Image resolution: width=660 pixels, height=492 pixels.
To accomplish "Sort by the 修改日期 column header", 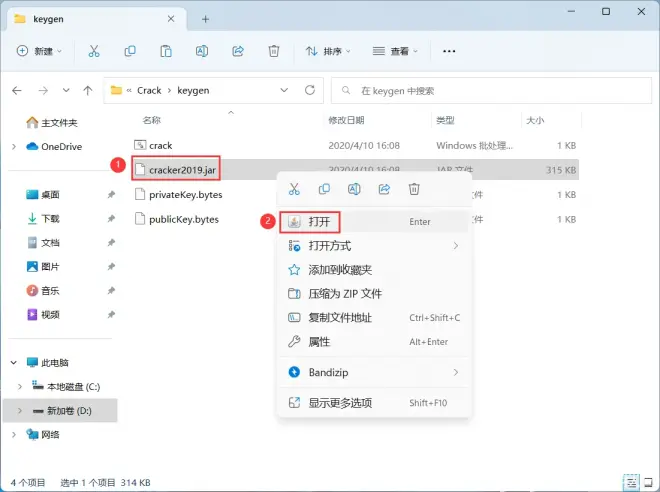I will pyautogui.click(x=346, y=120).
